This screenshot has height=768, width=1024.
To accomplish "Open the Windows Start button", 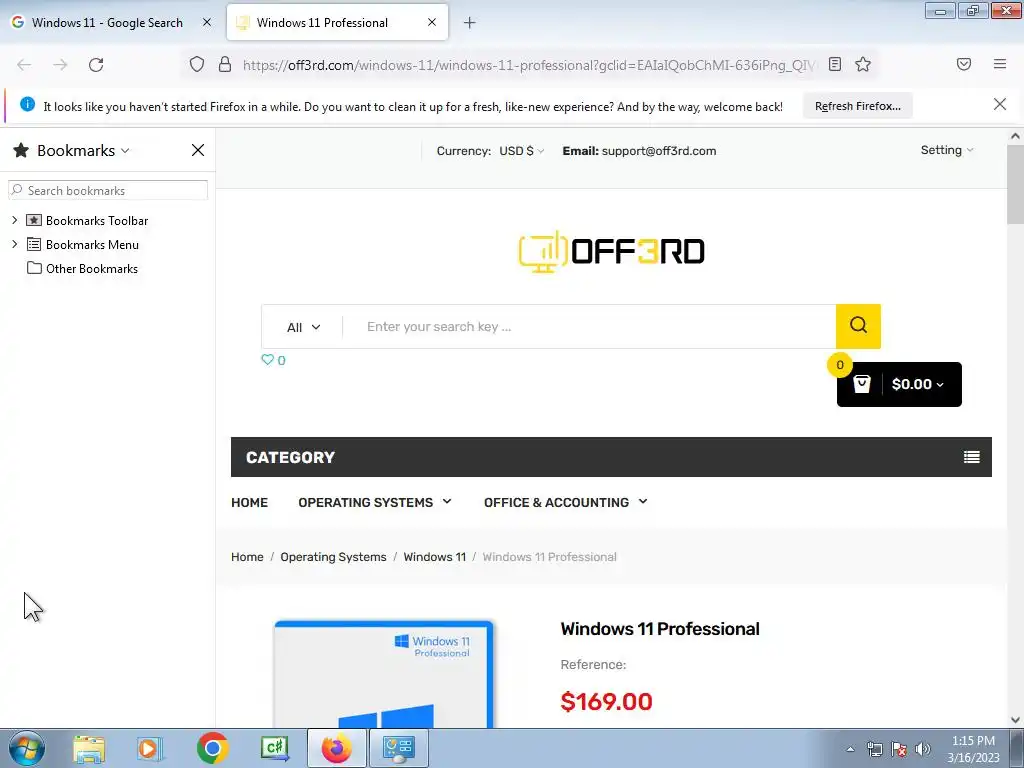I will [27, 748].
